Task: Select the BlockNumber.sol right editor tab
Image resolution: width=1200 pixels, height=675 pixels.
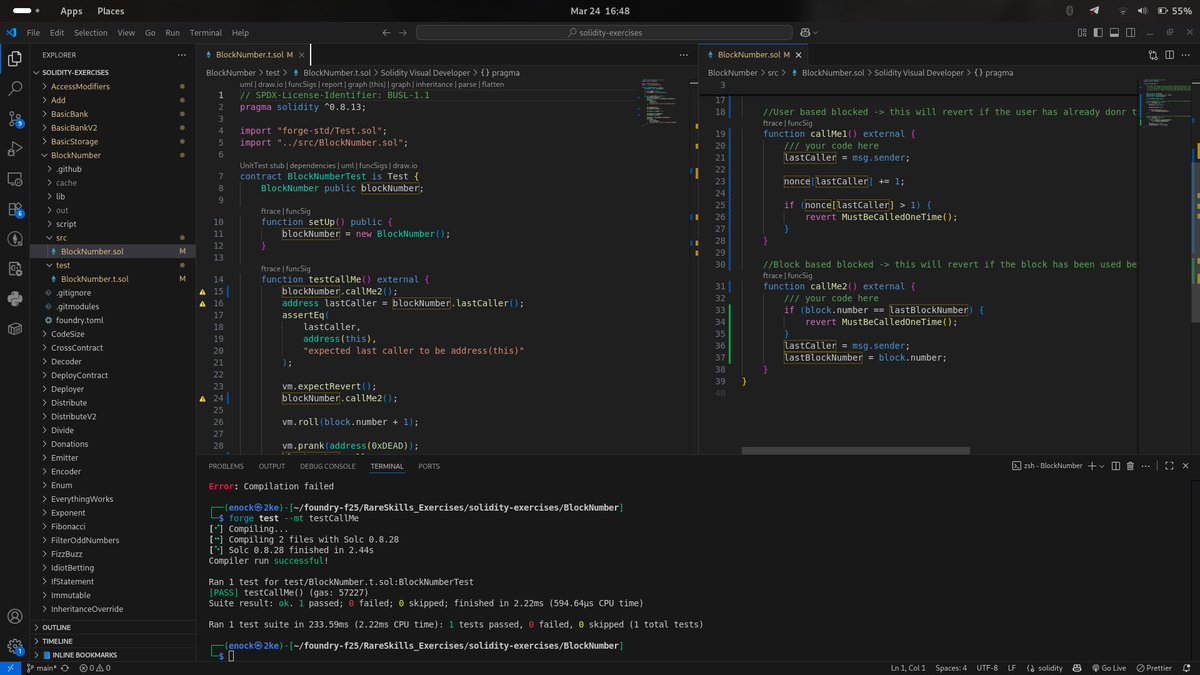Action: (x=753, y=55)
